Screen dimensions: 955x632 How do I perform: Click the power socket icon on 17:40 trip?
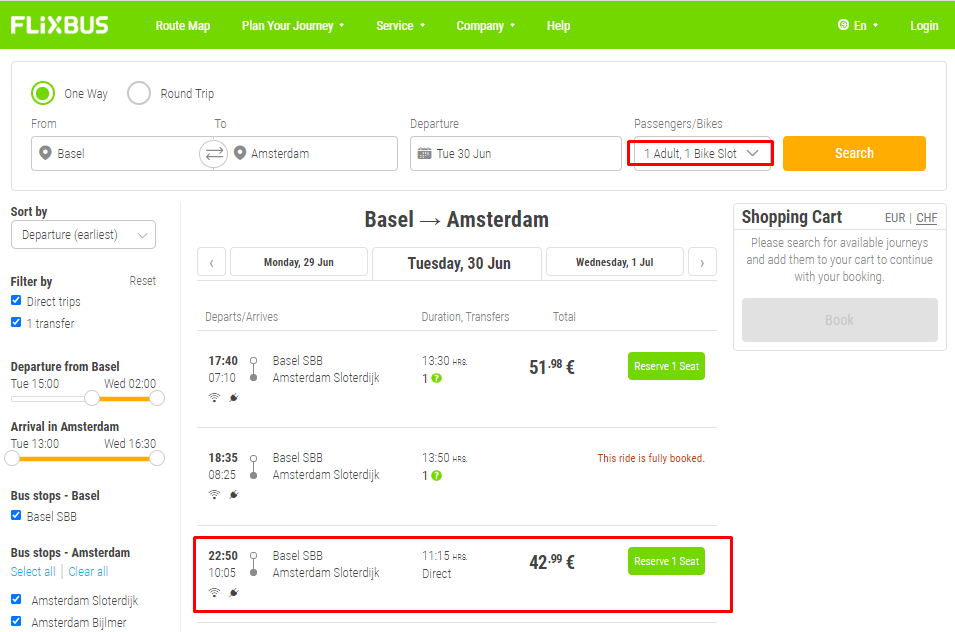click(x=234, y=397)
